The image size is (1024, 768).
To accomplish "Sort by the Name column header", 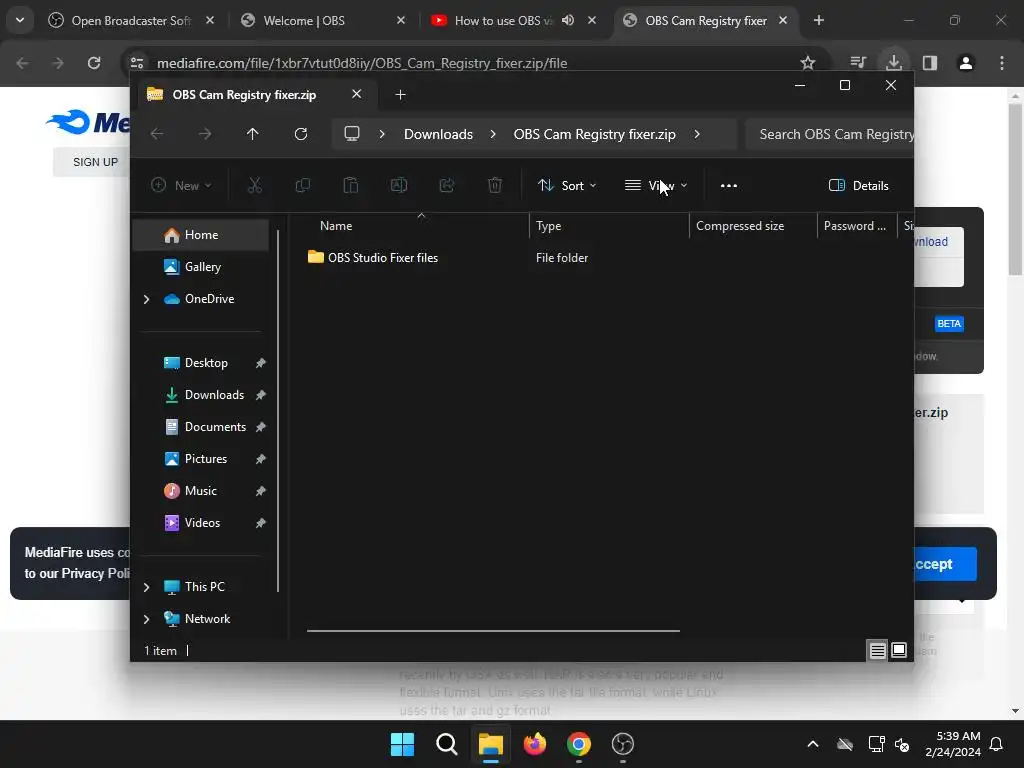I will [336, 226].
